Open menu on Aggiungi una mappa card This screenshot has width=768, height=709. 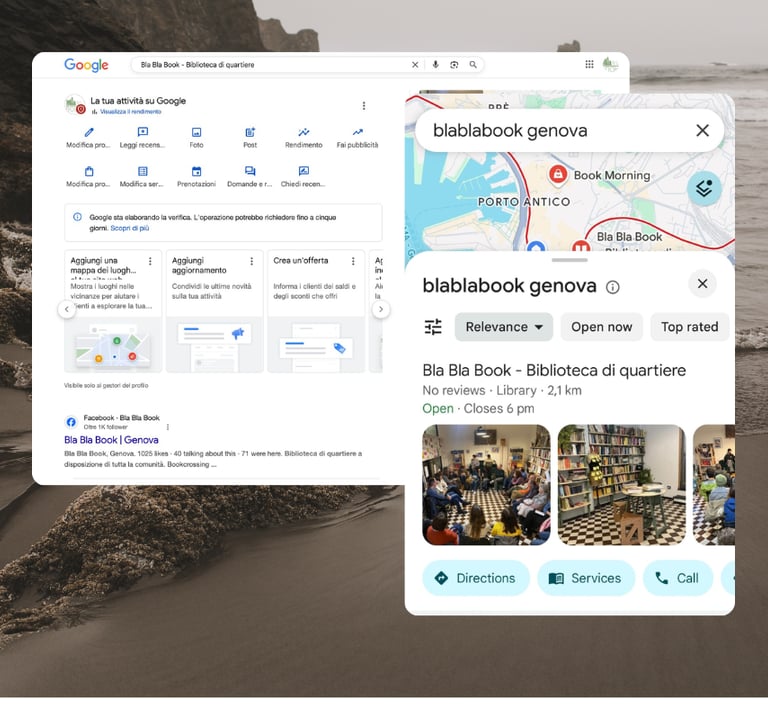pos(150,261)
